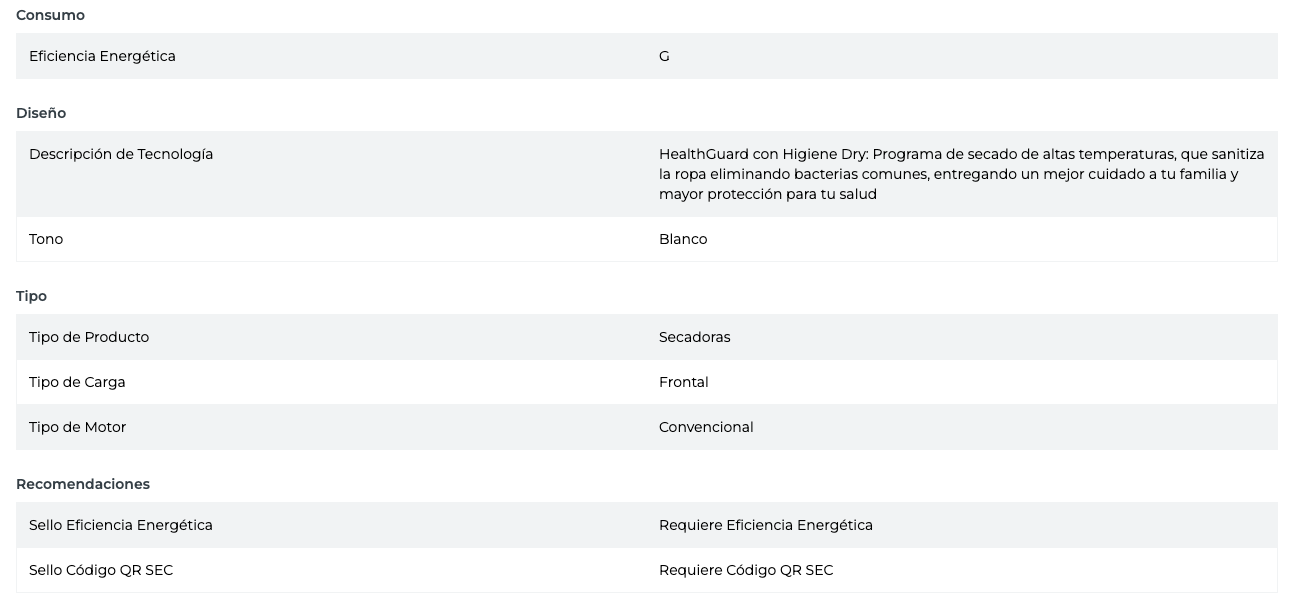Click the Tono row label
The width and height of the screenshot is (1294, 598).
click(46, 239)
